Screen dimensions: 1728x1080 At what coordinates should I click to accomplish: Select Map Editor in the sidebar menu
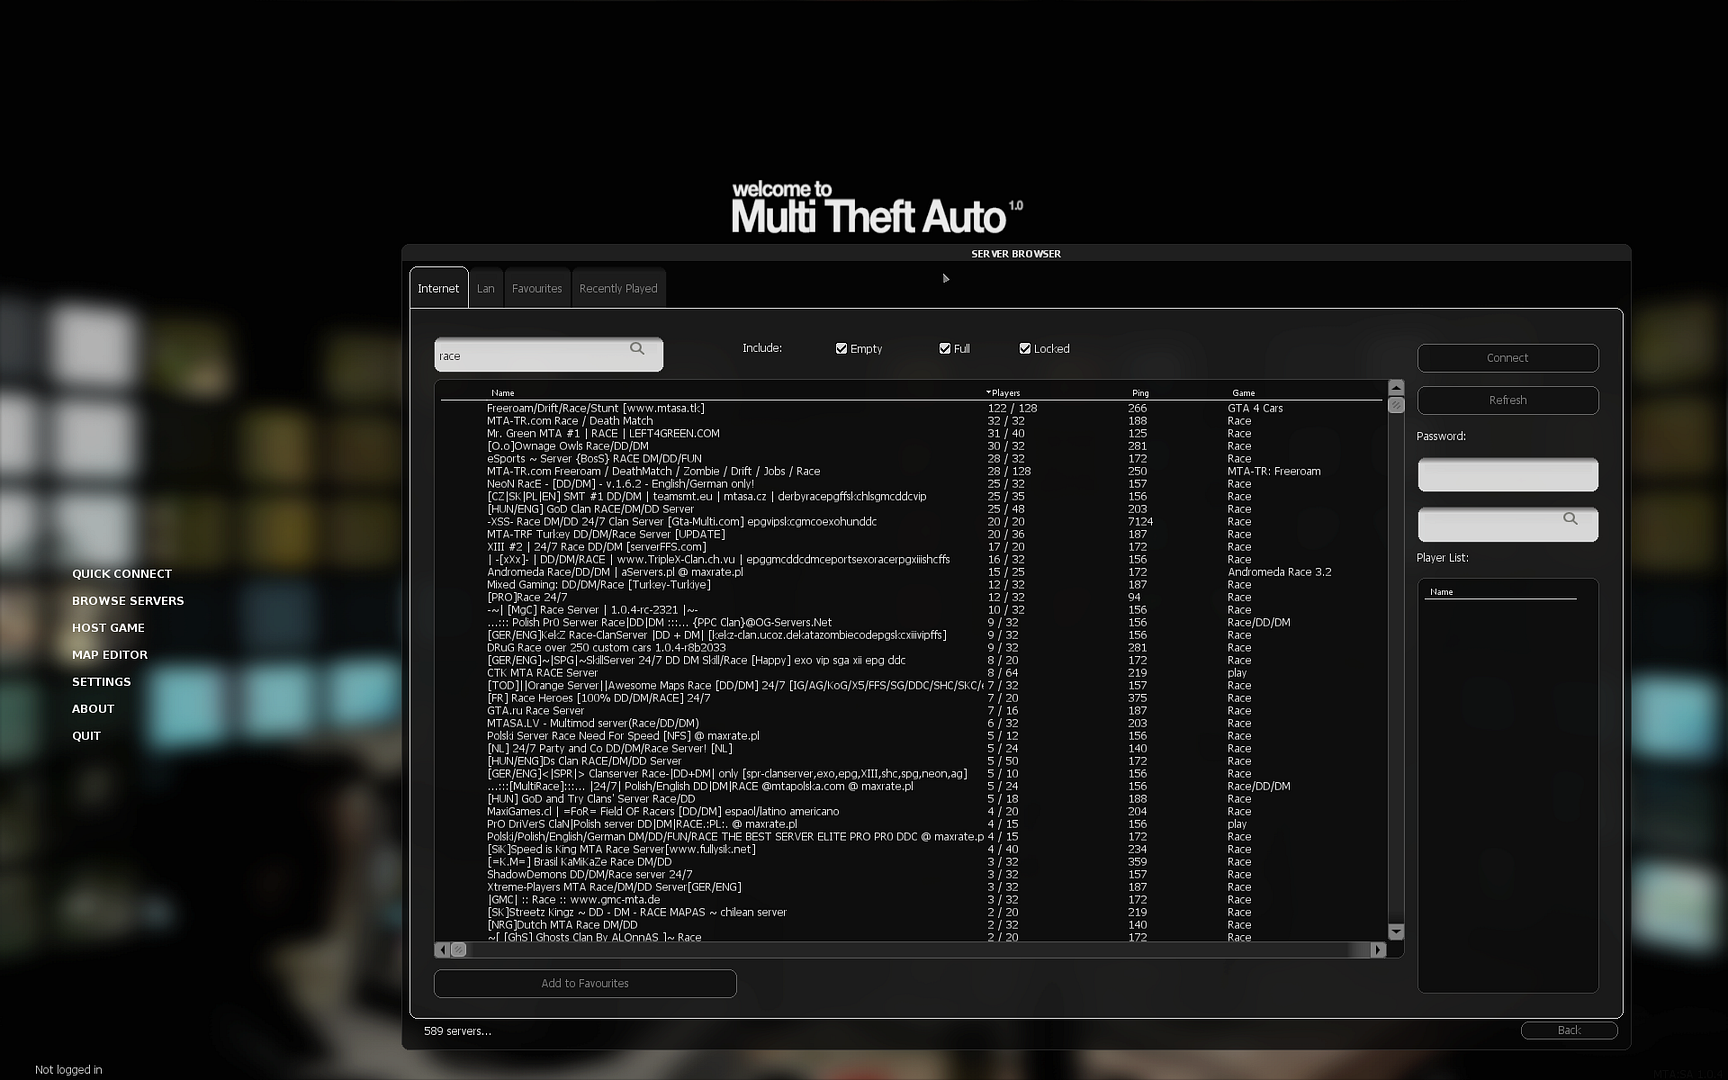point(109,654)
